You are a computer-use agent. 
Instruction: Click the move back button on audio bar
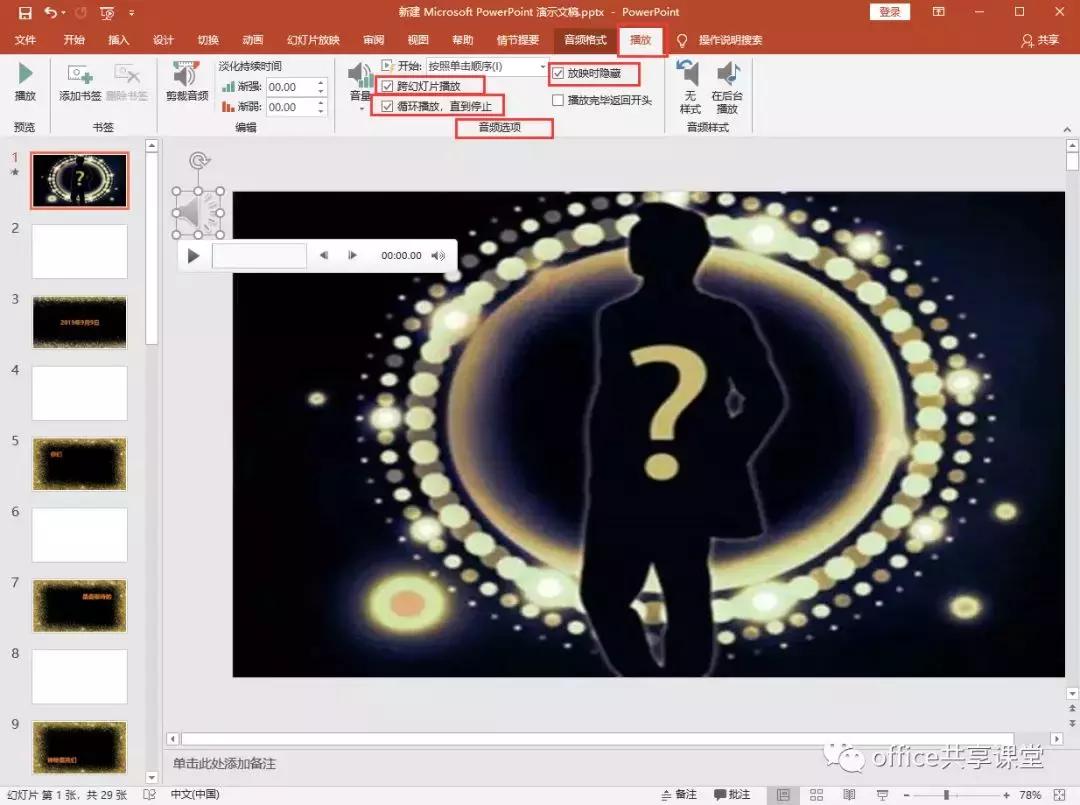(x=324, y=255)
